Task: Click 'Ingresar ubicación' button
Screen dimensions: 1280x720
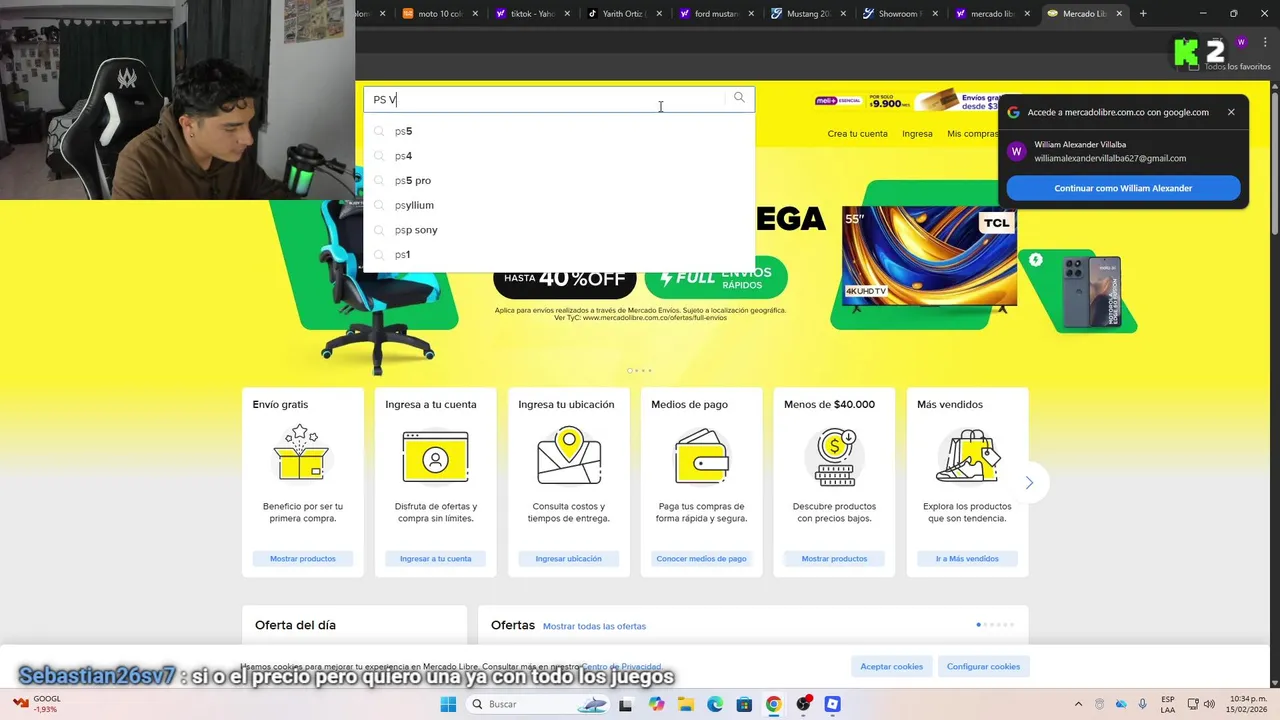Action: click(569, 559)
